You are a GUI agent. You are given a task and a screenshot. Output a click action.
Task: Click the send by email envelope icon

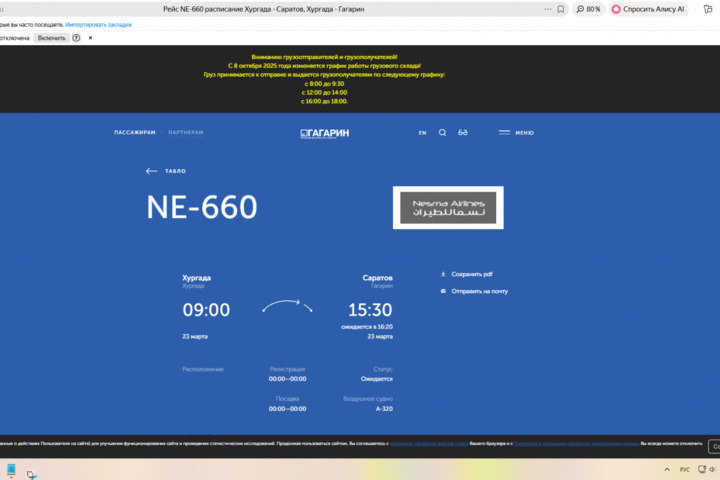tap(443, 291)
